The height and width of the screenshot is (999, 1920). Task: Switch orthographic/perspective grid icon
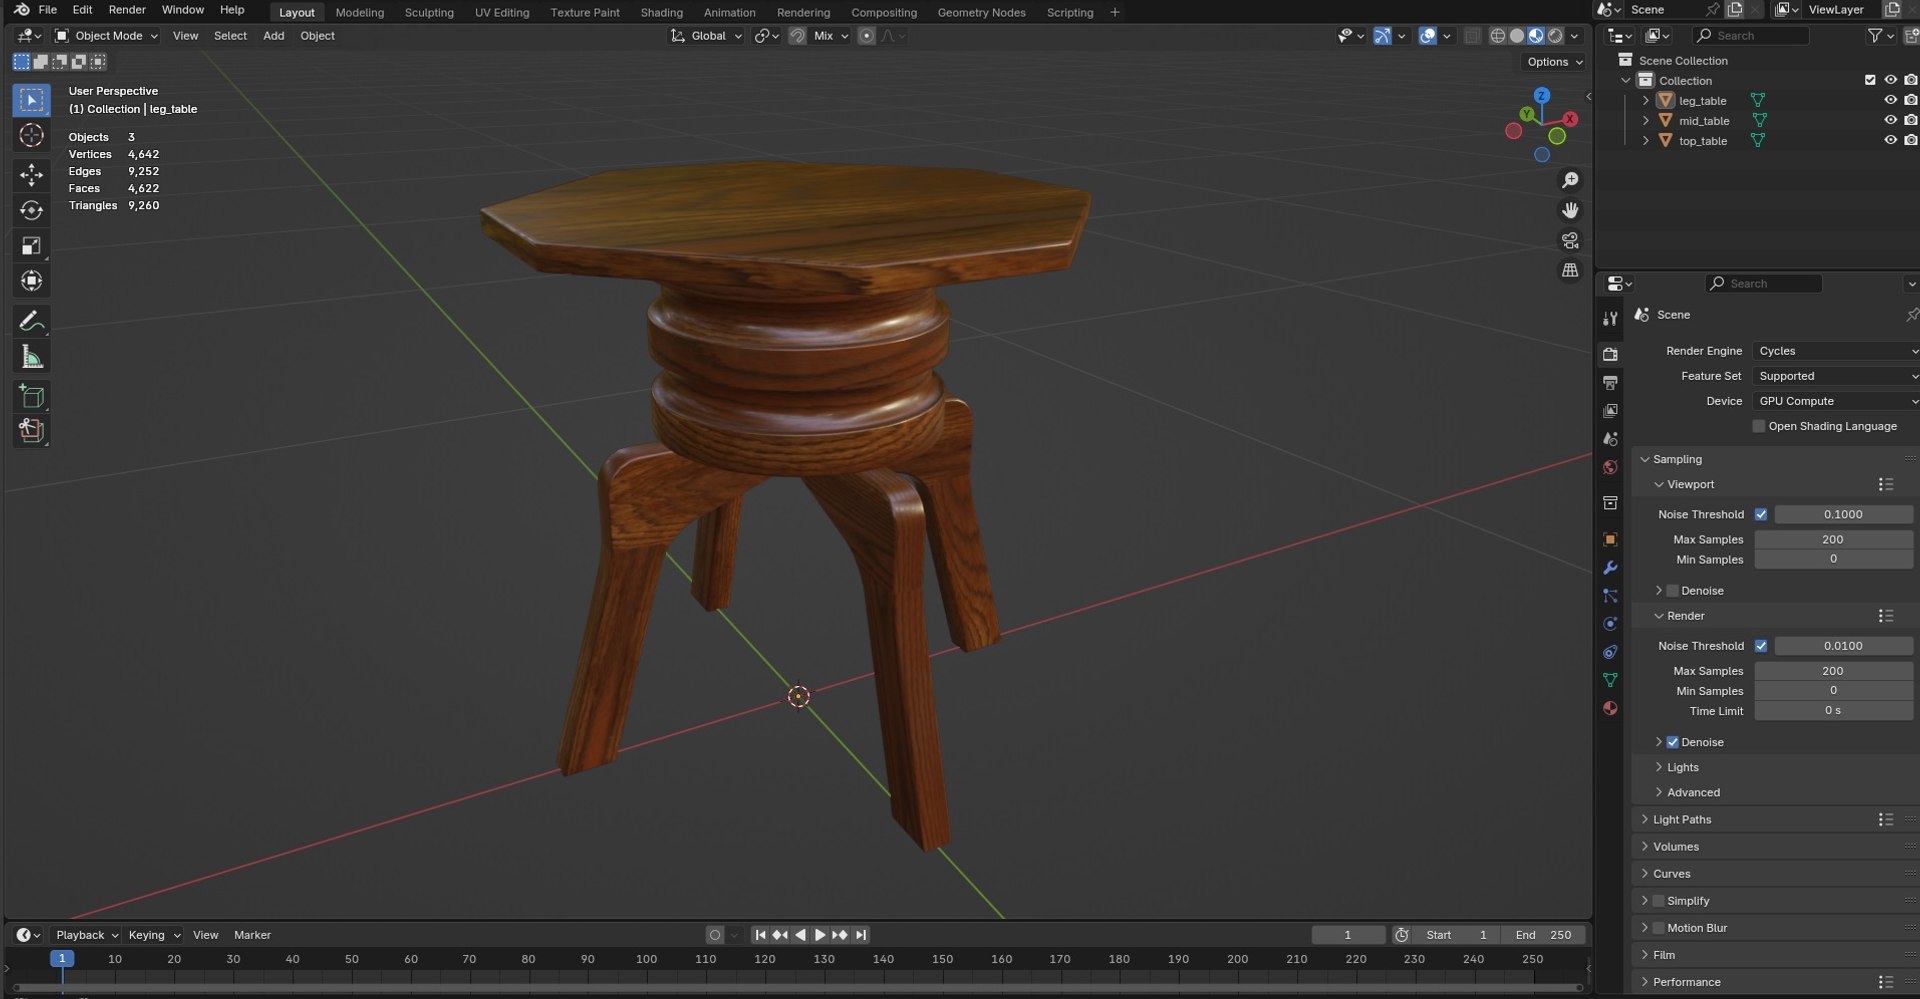1570,271
